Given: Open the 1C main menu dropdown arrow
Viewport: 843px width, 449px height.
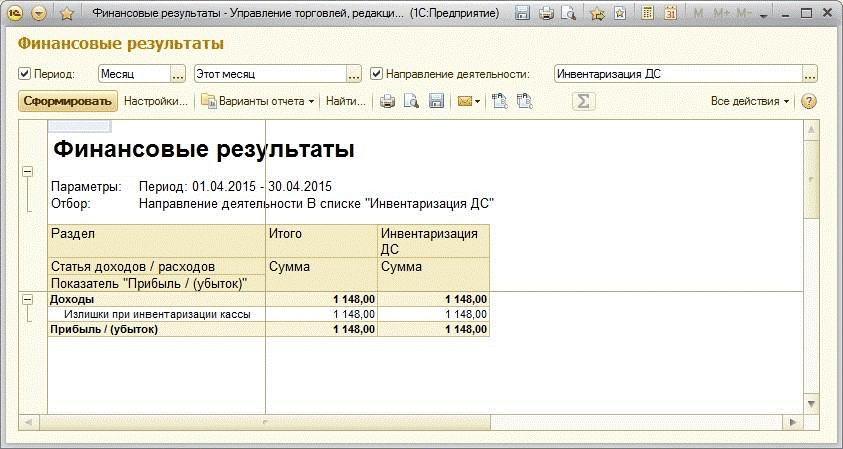Looking at the screenshot, I should (x=39, y=14).
